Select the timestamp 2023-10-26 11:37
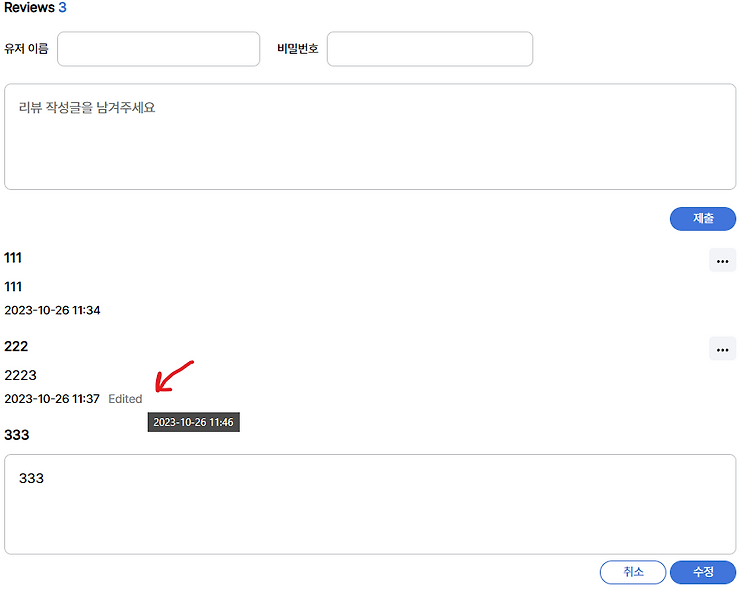This screenshot has width=750, height=598. pyautogui.click(x=52, y=399)
